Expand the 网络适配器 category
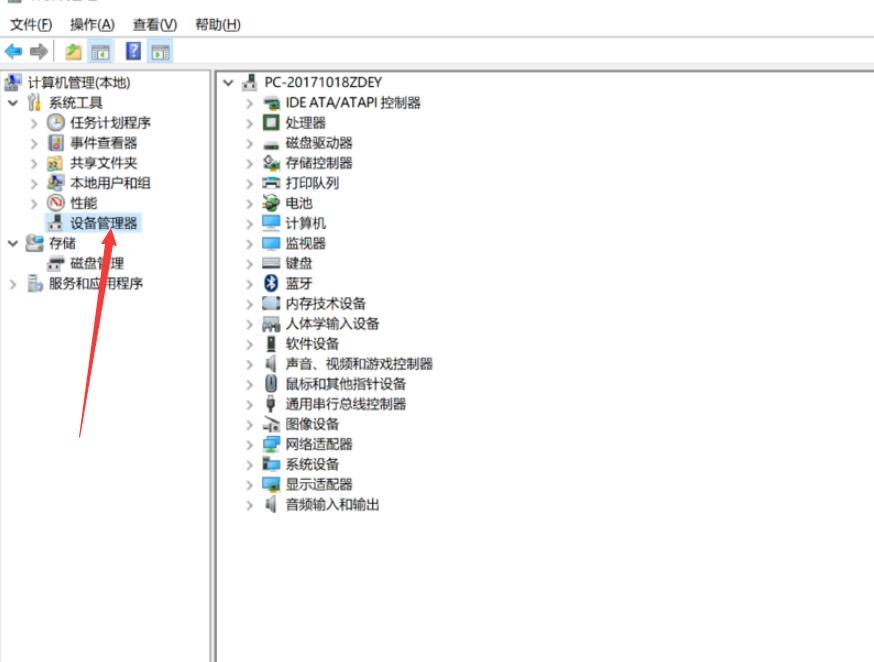Screen dimensions: 874x662 click(x=250, y=444)
